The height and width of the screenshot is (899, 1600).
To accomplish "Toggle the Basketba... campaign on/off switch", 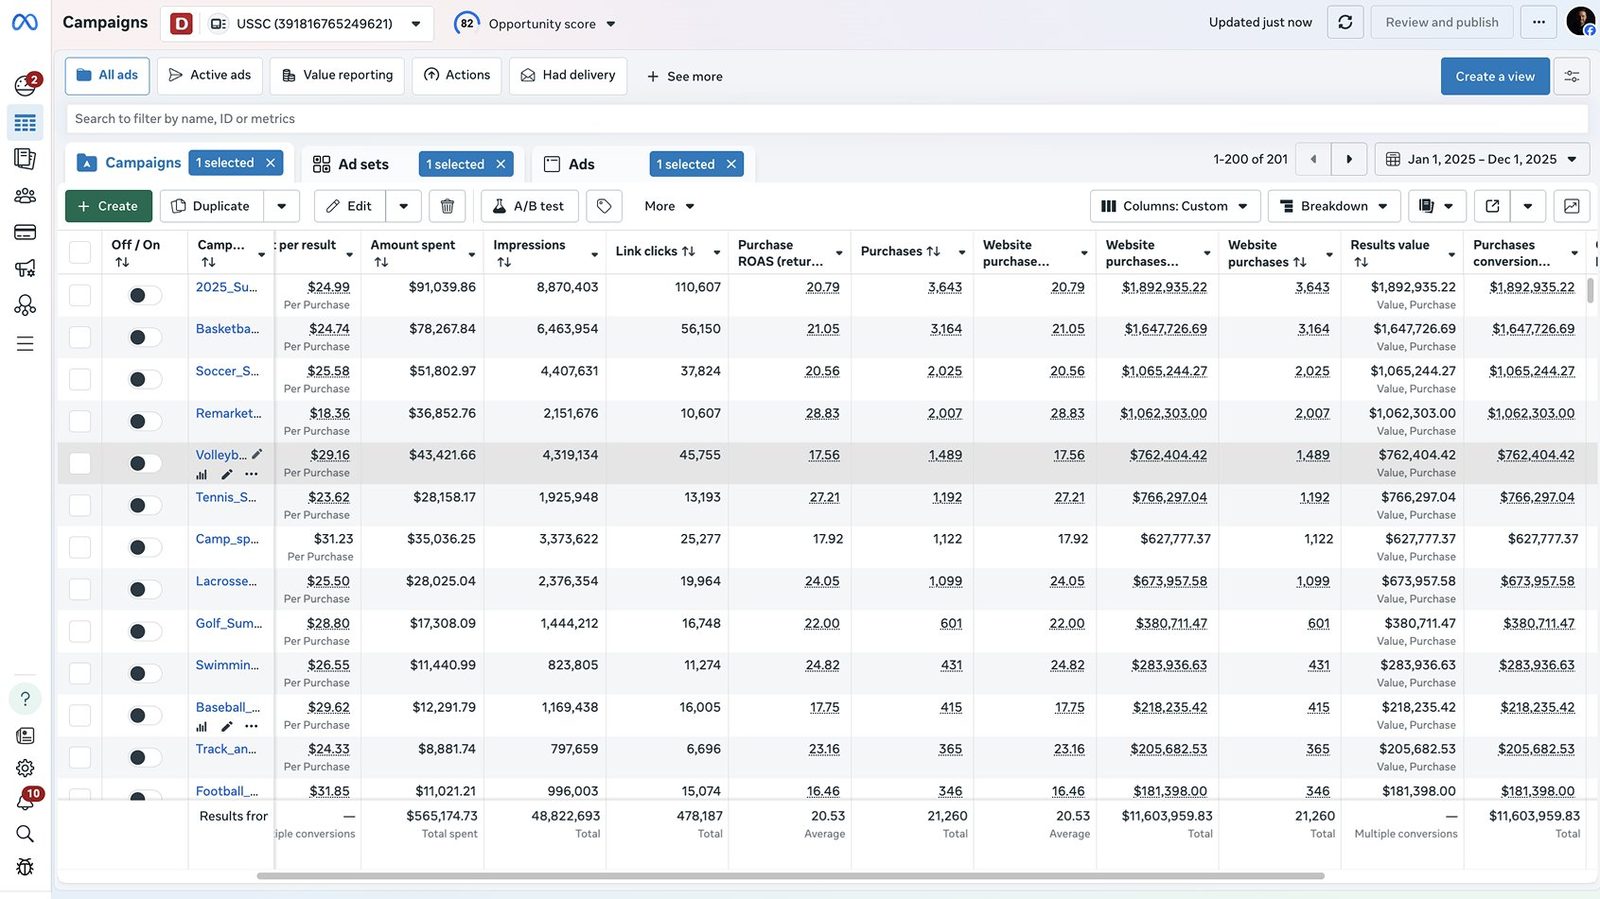I will [144, 337].
